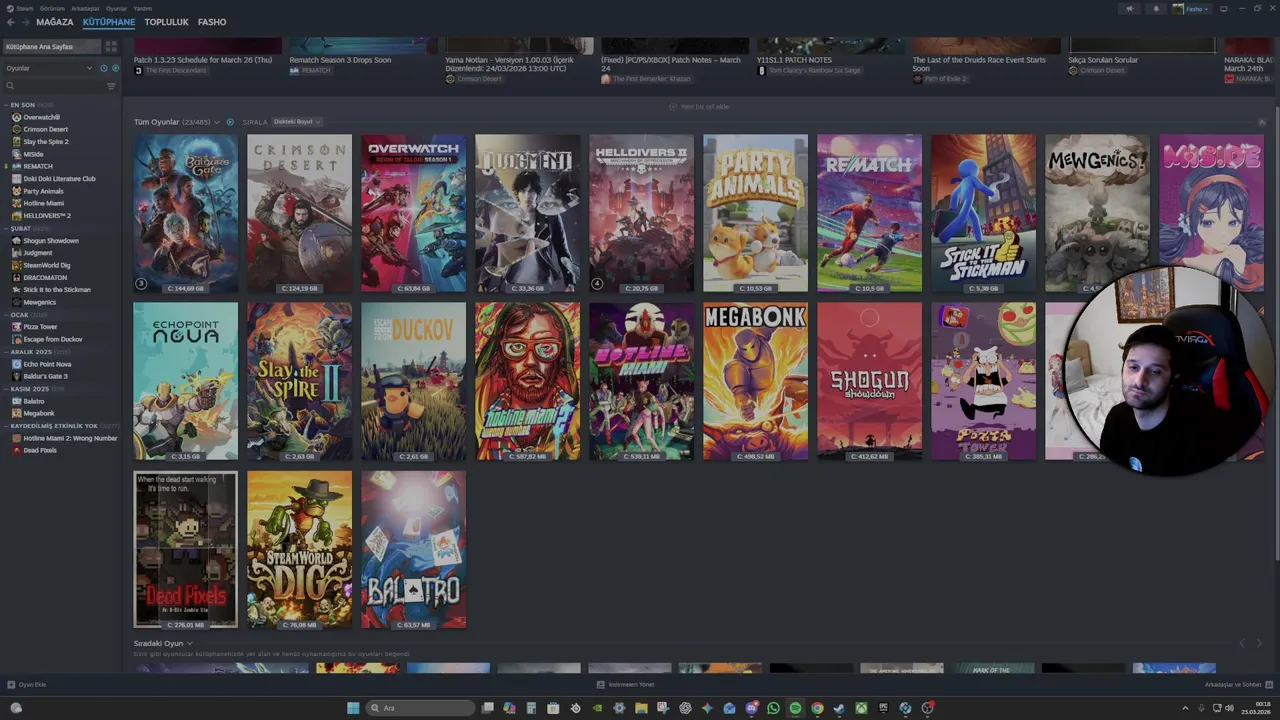Toggle the ready-to-play filter in sidebar
Viewport: 1280px width, 720px height.
[x=115, y=68]
